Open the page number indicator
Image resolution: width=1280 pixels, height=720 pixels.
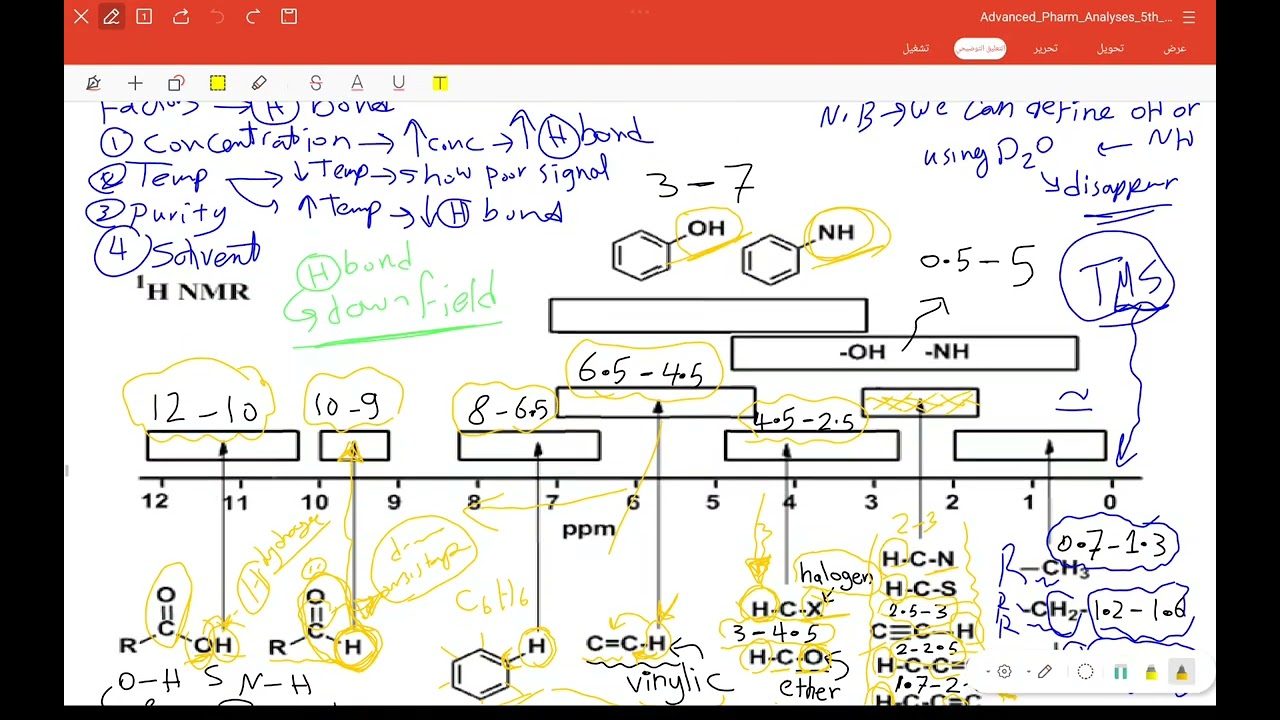click(x=144, y=17)
